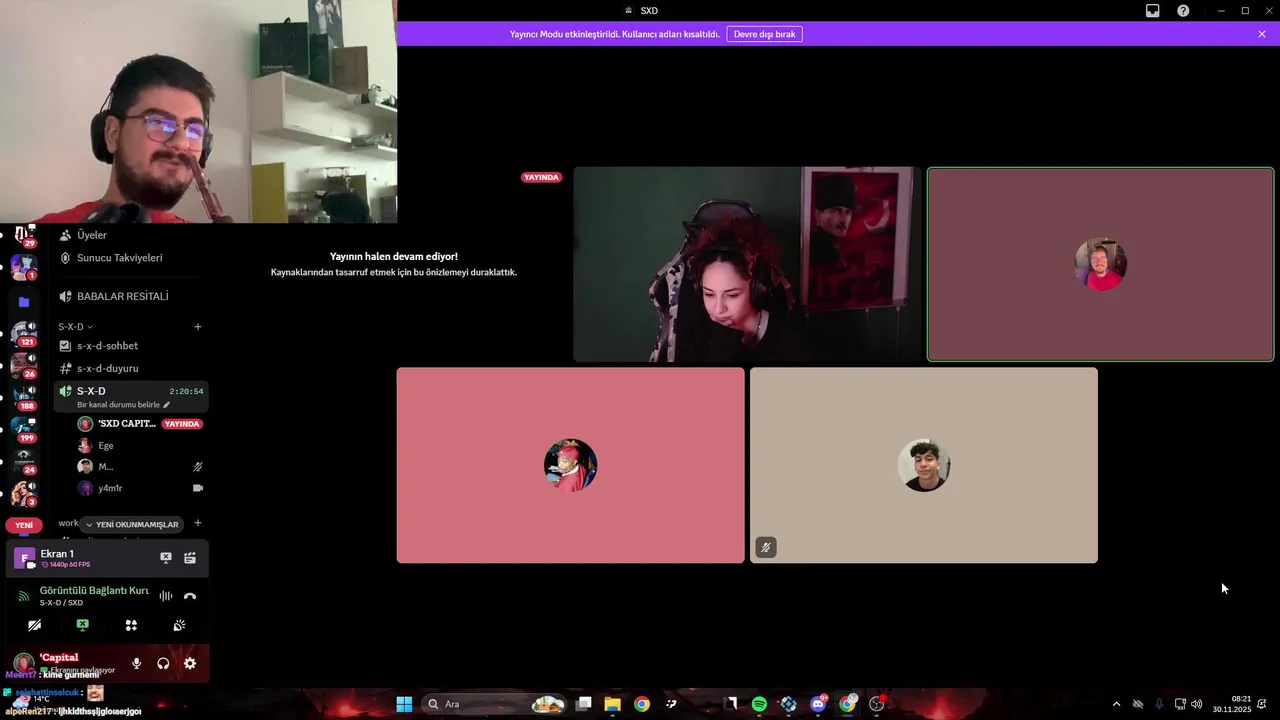Open volume control in system tray
The image size is (1280, 720).
1197,704
